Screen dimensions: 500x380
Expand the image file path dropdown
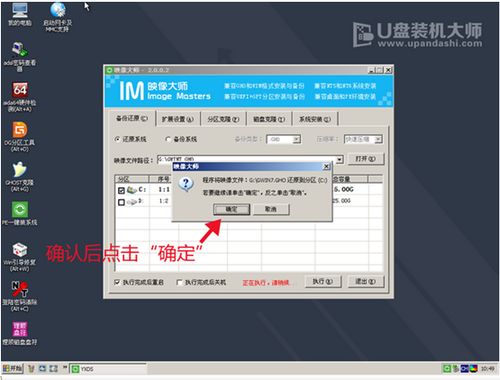[339, 159]
